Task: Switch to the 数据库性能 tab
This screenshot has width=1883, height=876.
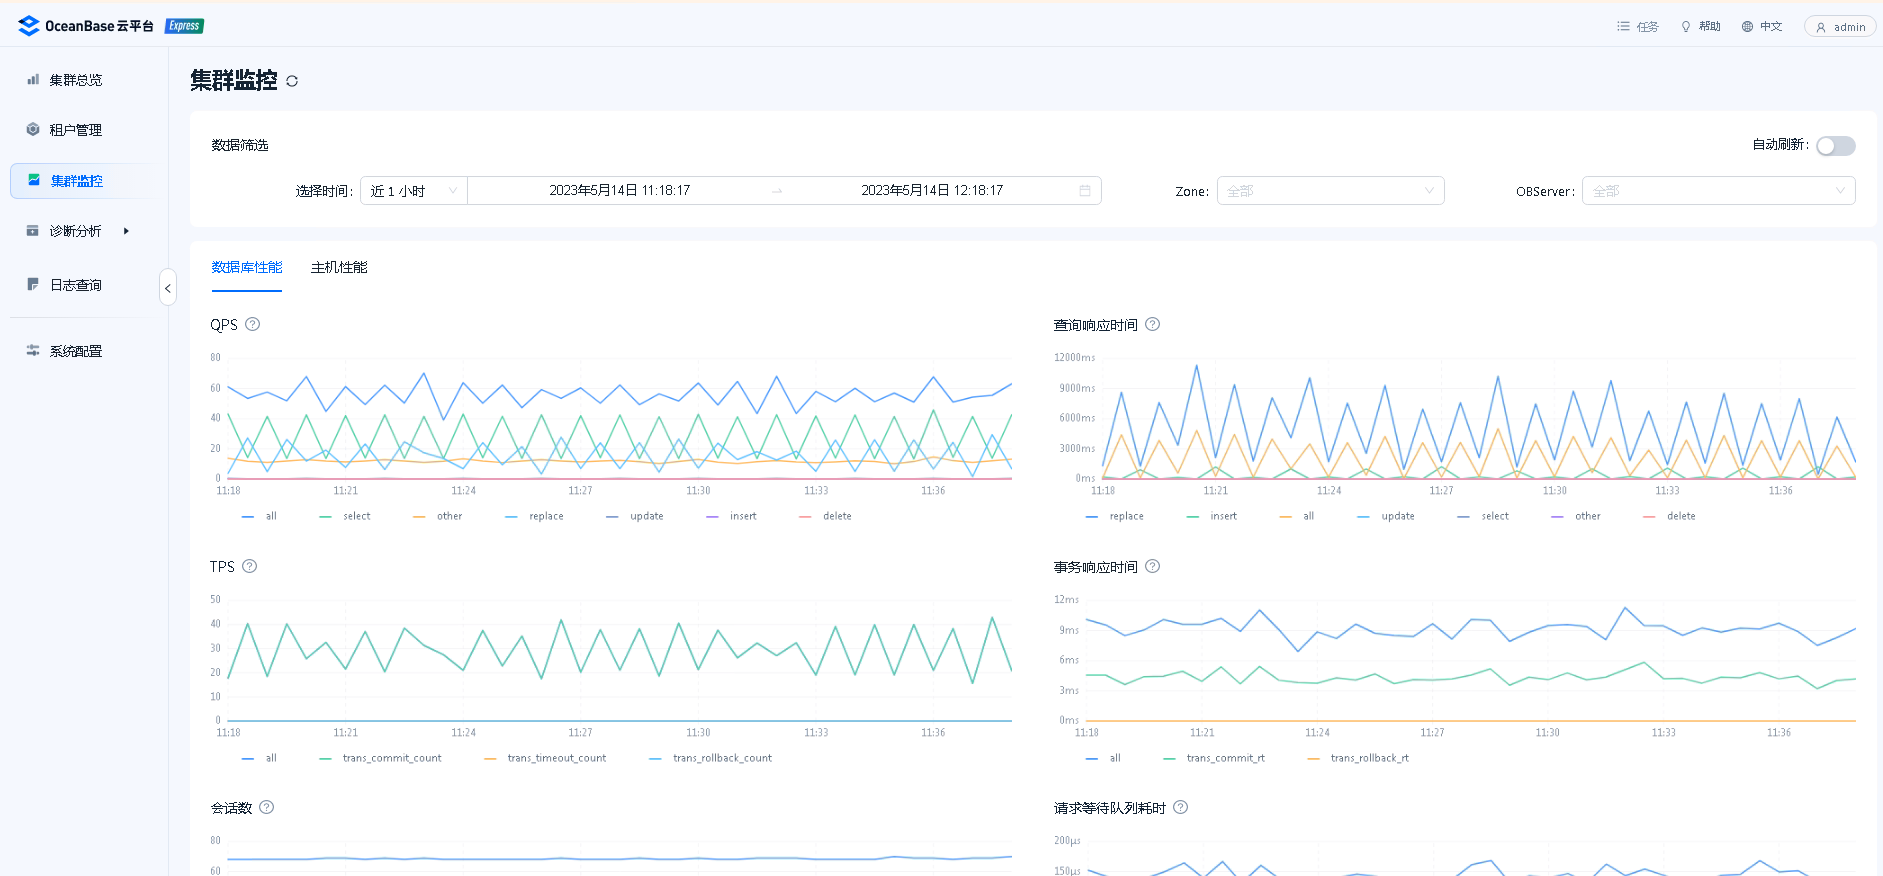Action: tap(247, 267)
